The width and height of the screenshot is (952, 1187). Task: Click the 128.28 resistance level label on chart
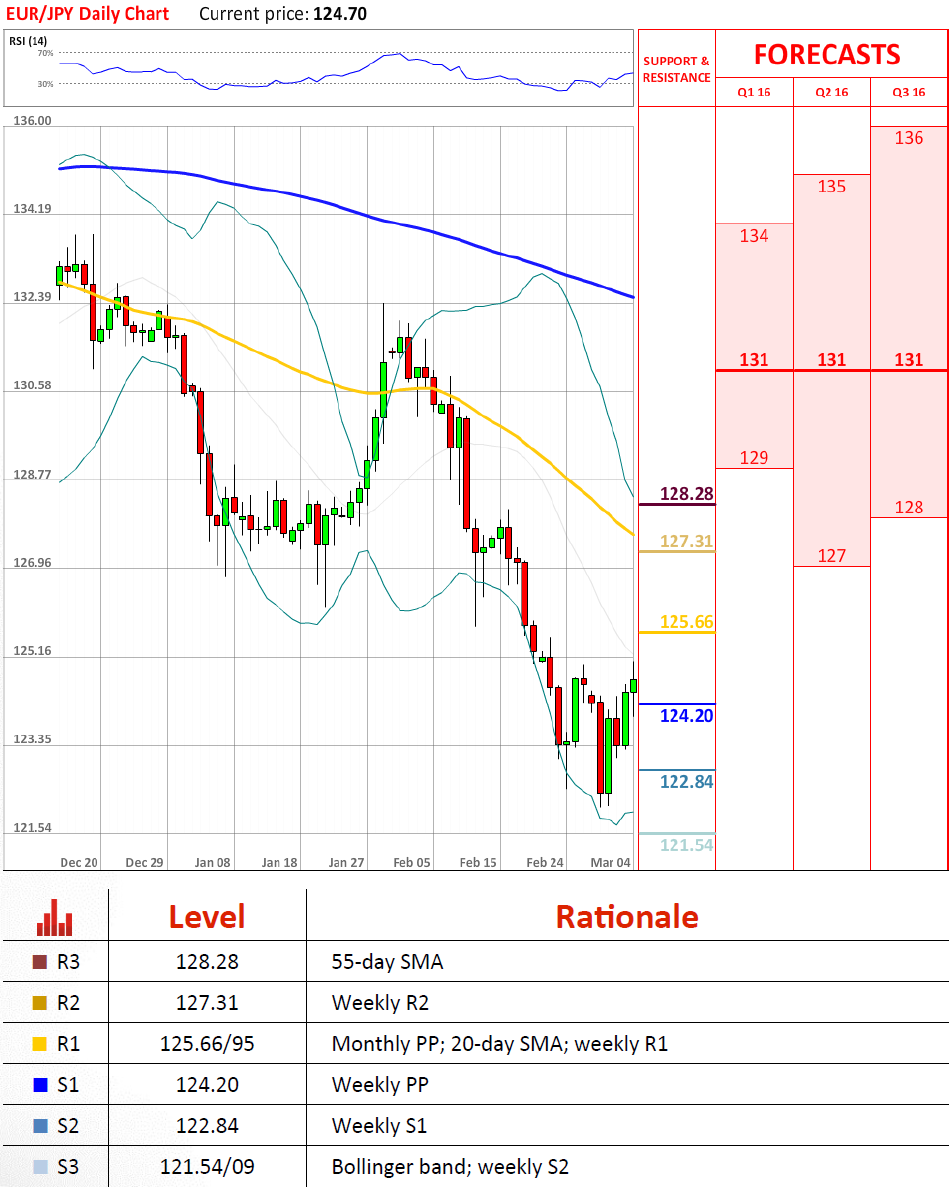point(686,494)
